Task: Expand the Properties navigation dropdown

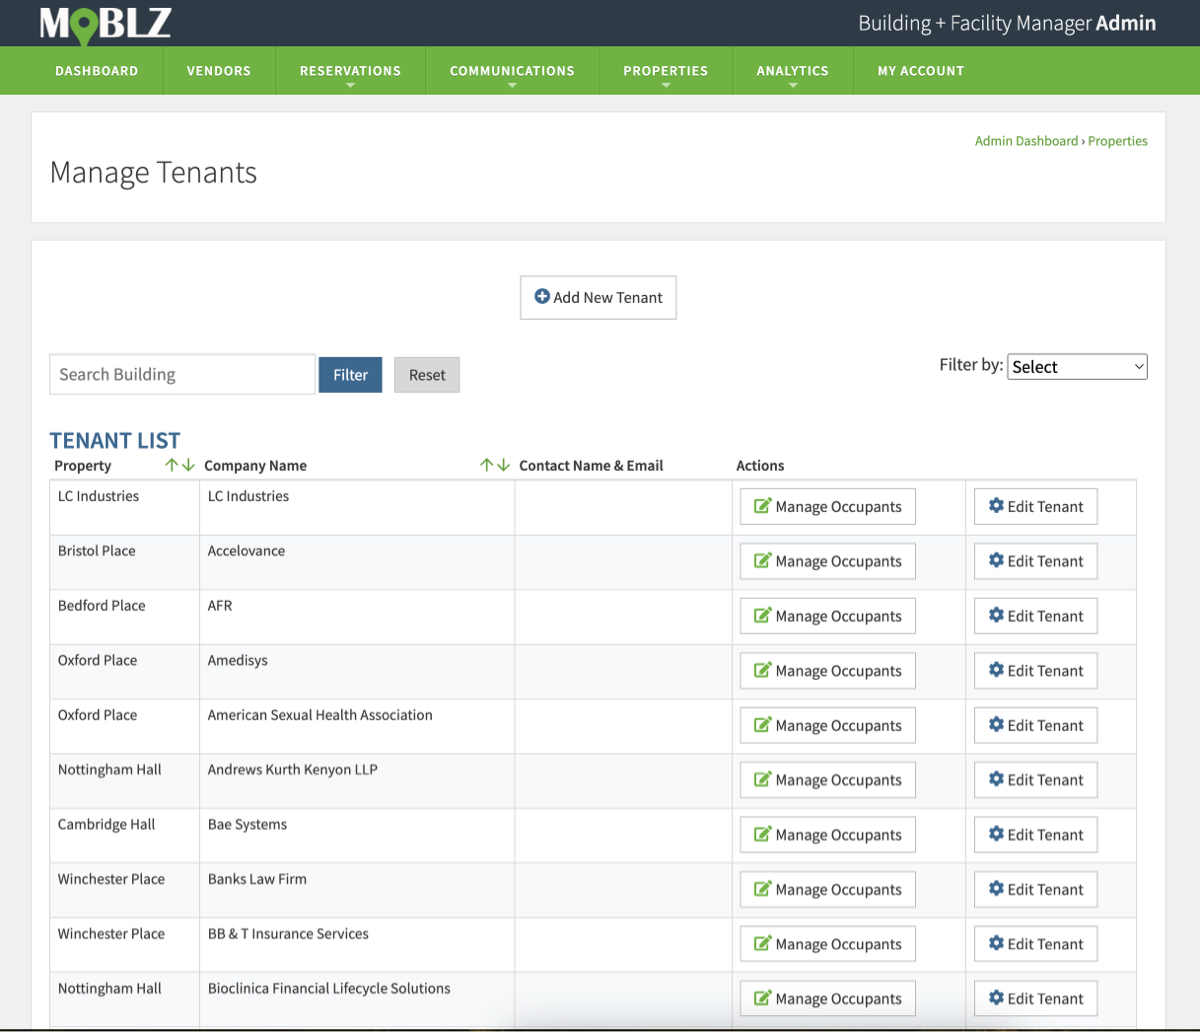Action: tap(665, 71)
